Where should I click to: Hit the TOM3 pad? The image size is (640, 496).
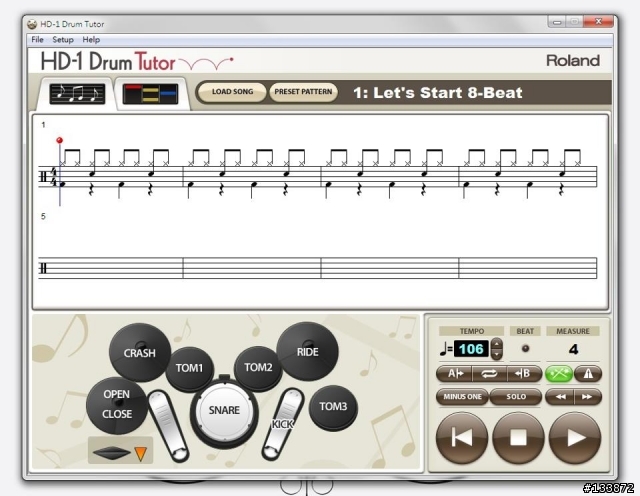(333, 407)
